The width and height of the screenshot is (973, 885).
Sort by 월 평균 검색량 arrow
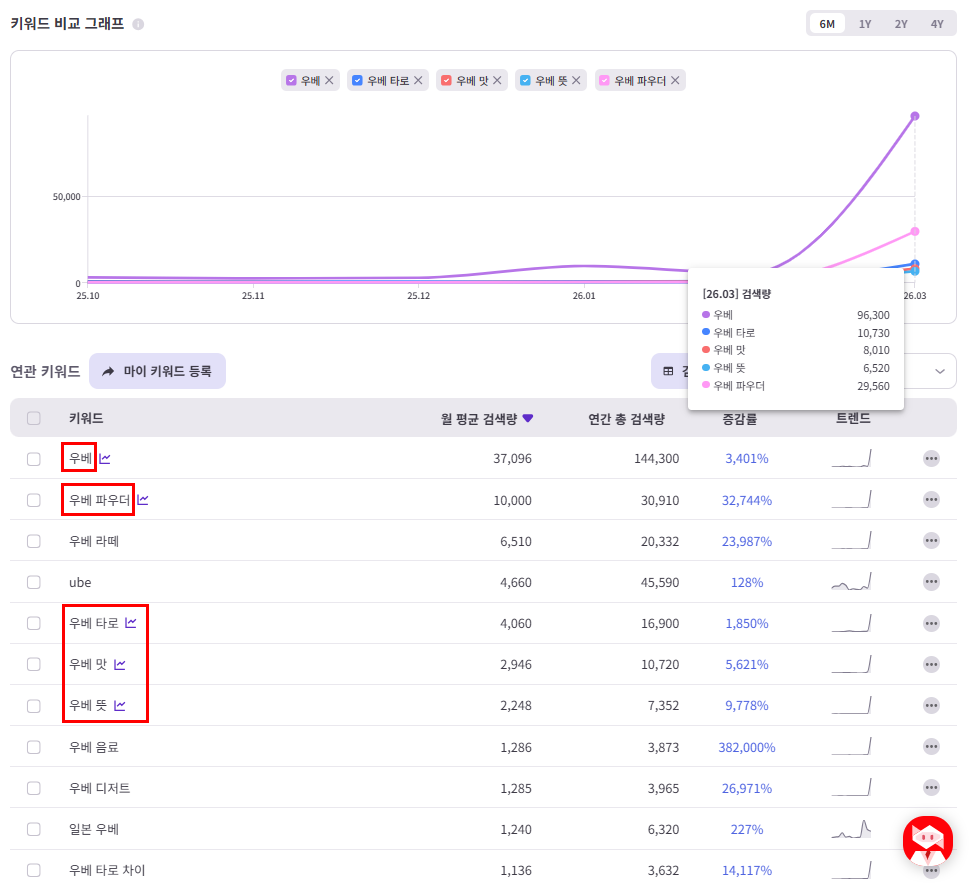(527, 418)
